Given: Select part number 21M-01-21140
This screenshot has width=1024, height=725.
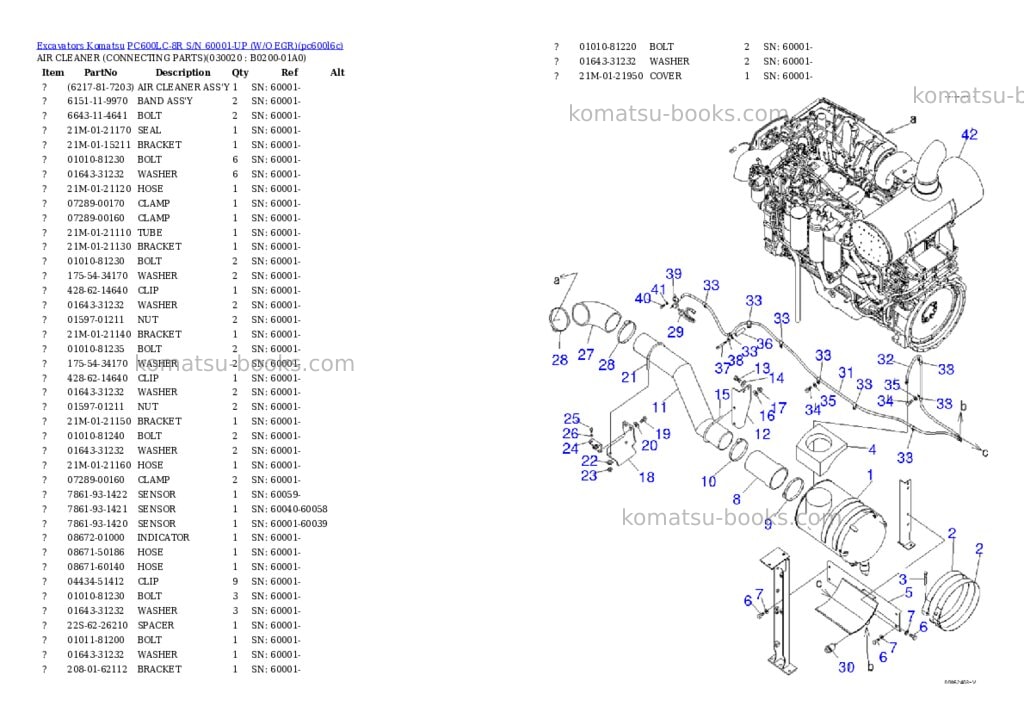Looking at the screenshot, I should (99, 334).
